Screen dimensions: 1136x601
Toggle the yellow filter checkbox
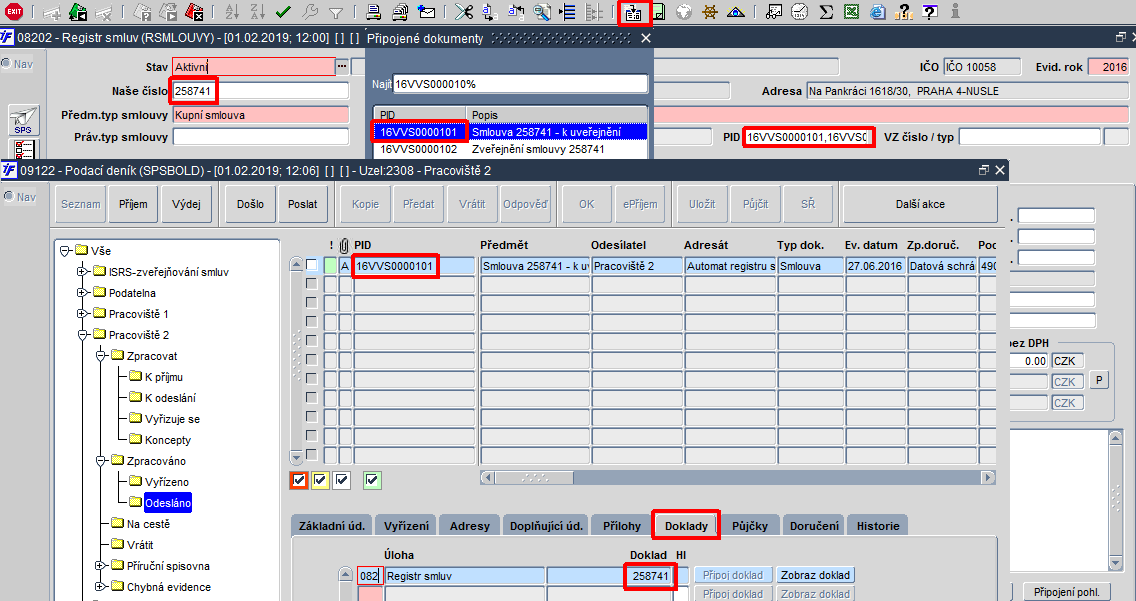(320, 479)
